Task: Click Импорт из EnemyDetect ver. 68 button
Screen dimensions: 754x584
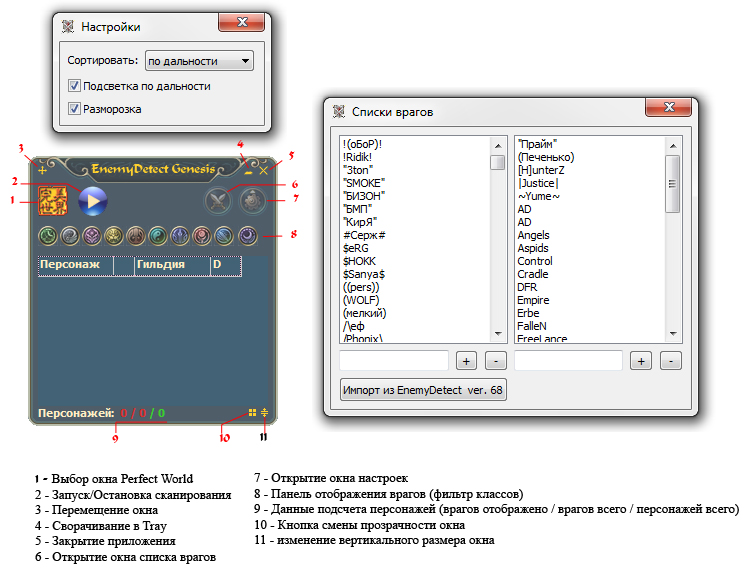Action: coord(423,390)
